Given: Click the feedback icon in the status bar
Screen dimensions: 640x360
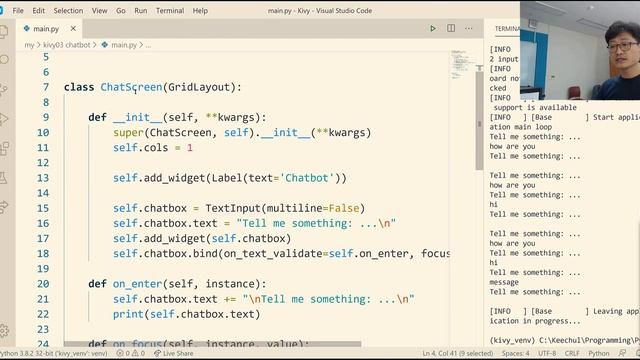Looking at the screenshot, I should coord(622,353).
